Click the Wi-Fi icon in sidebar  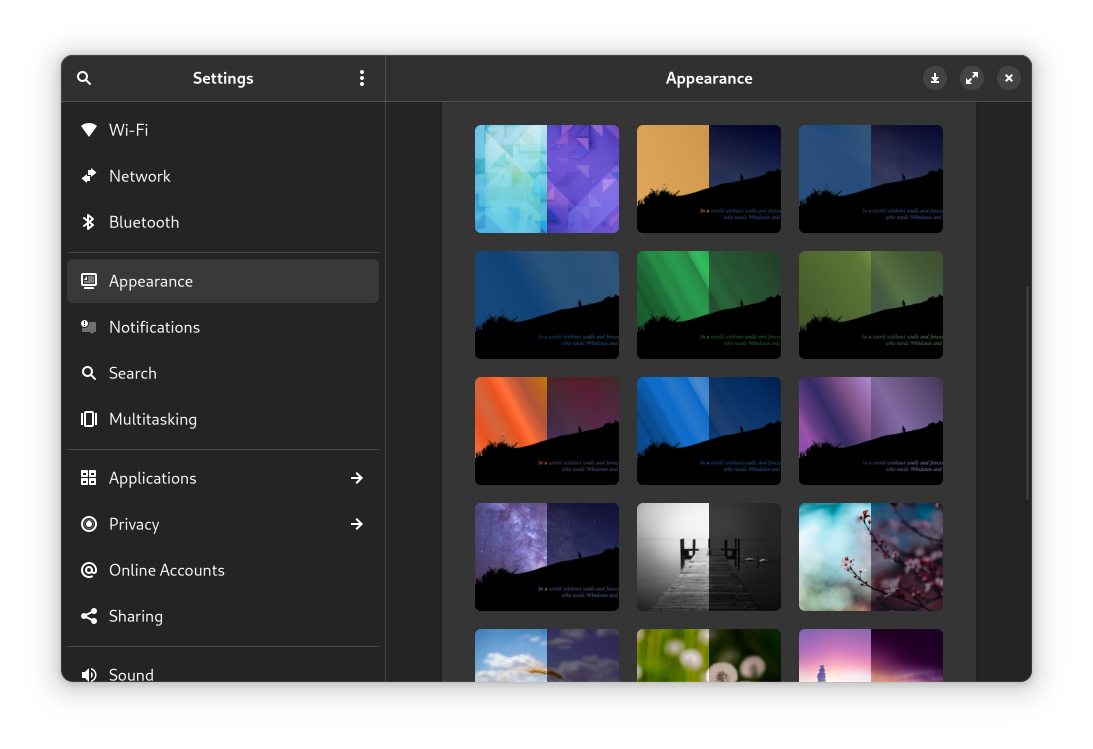pyautogui.click(x=89, y=130)
